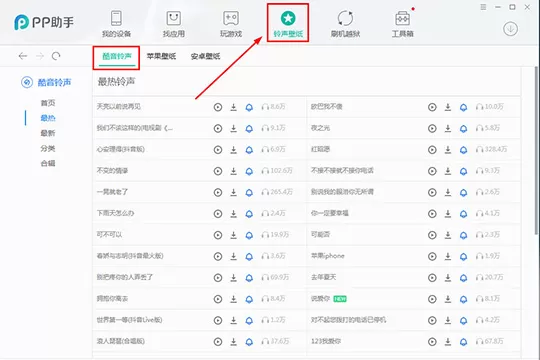Switch to the 苹果壁纸 tab

pyautogui.click(x=161, y=56)
